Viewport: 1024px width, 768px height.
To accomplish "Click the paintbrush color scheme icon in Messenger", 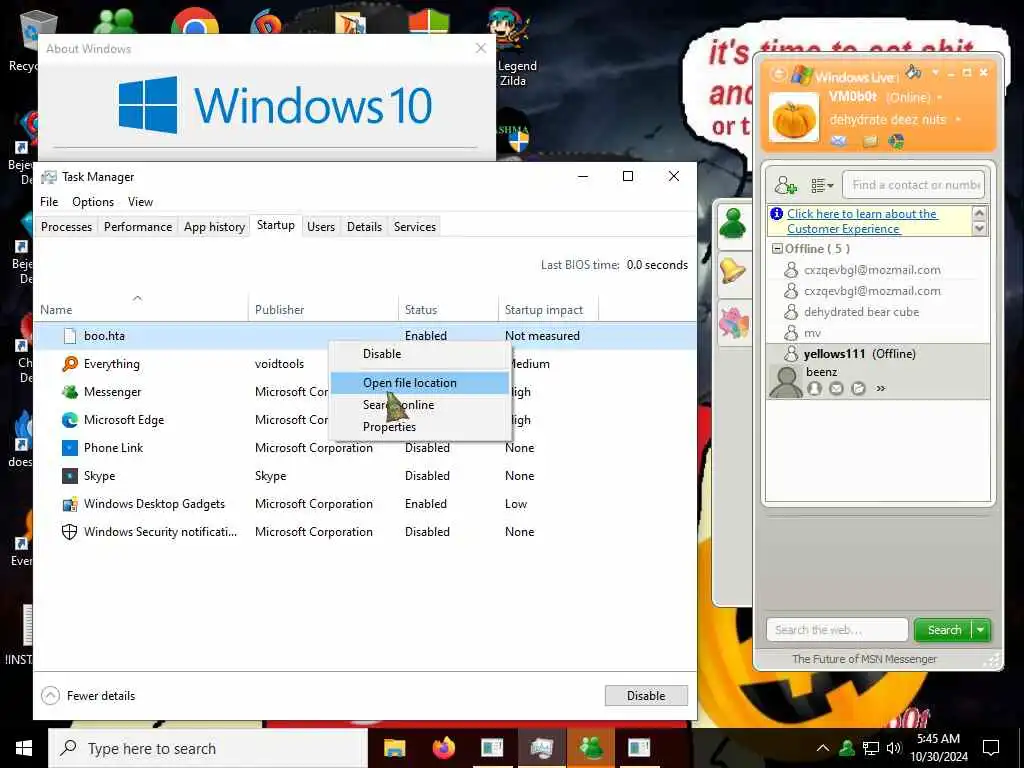I will [x=914, y=72].
